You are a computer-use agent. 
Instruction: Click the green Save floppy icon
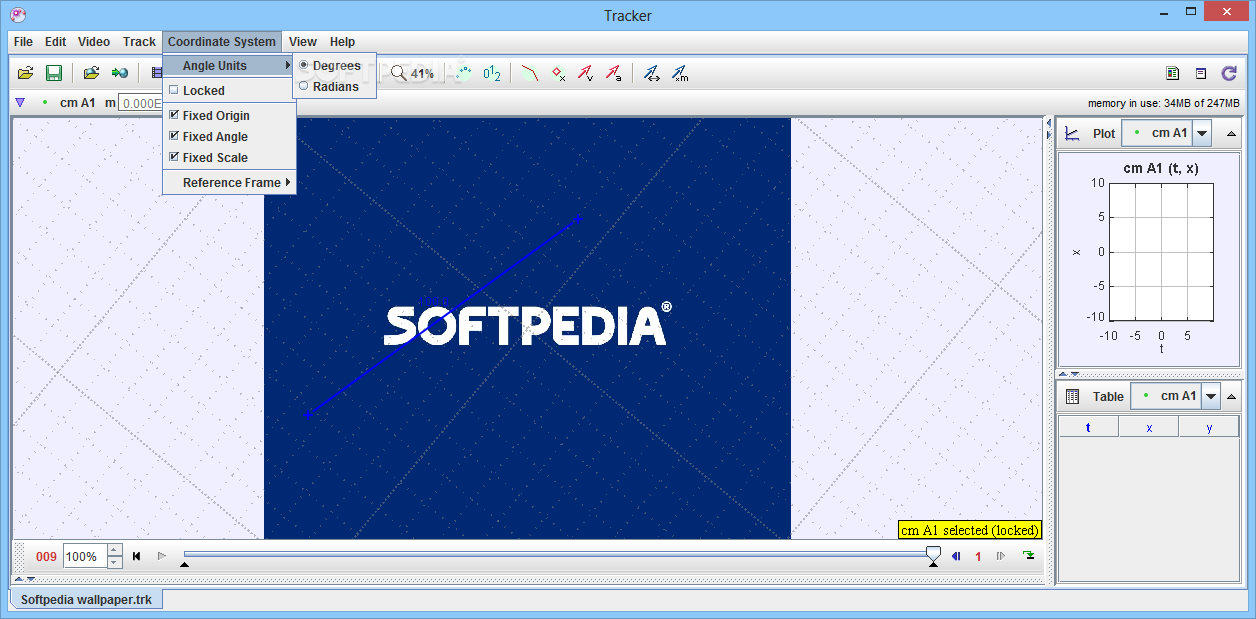pyautogui.click(x=54, y=73)
